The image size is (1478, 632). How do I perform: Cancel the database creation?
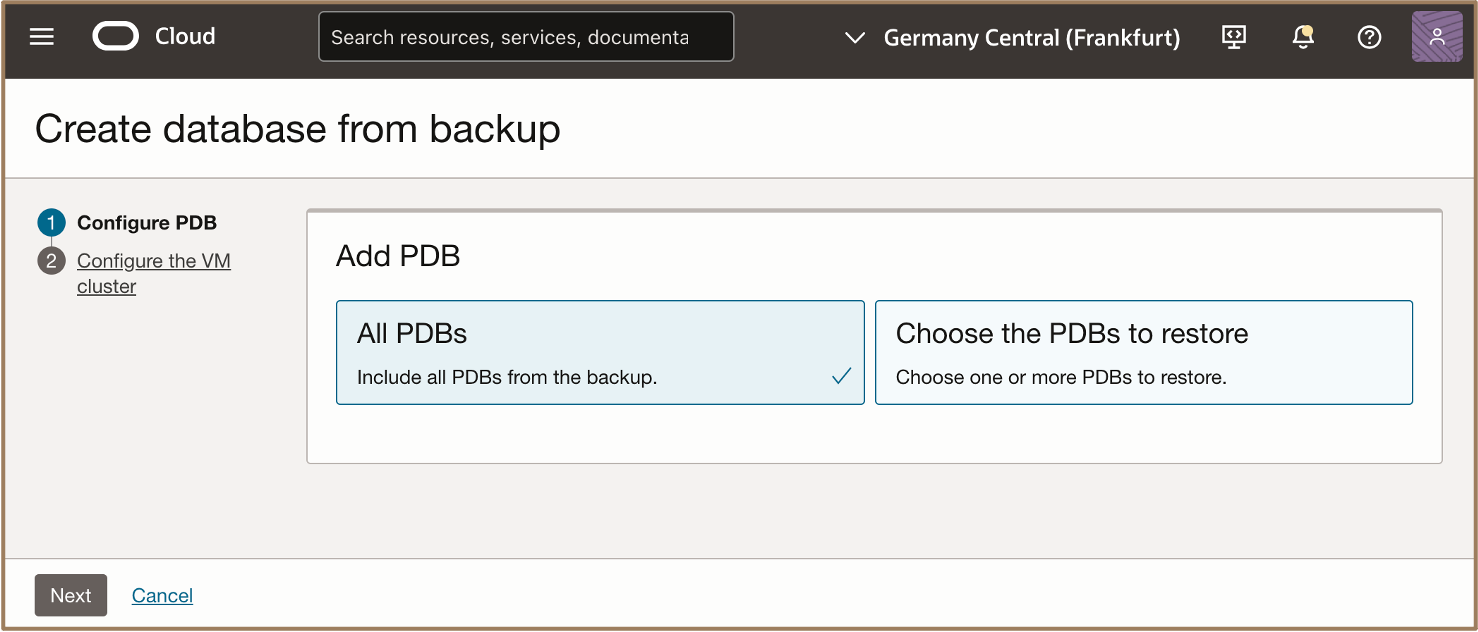[x=162, y=595]
